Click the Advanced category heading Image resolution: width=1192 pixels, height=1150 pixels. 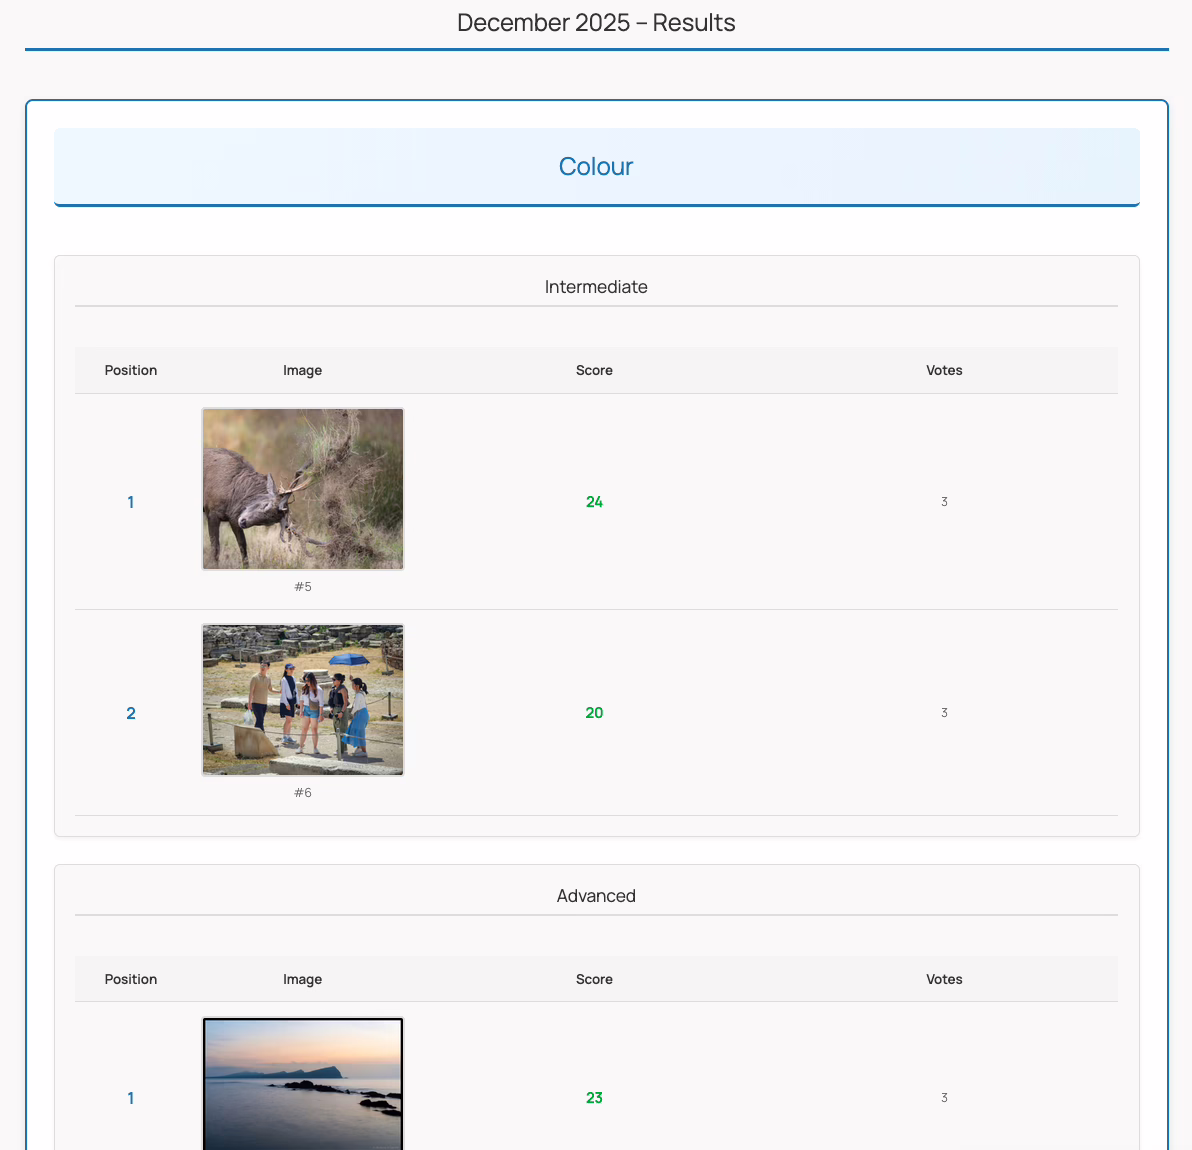tap(596, 896)
